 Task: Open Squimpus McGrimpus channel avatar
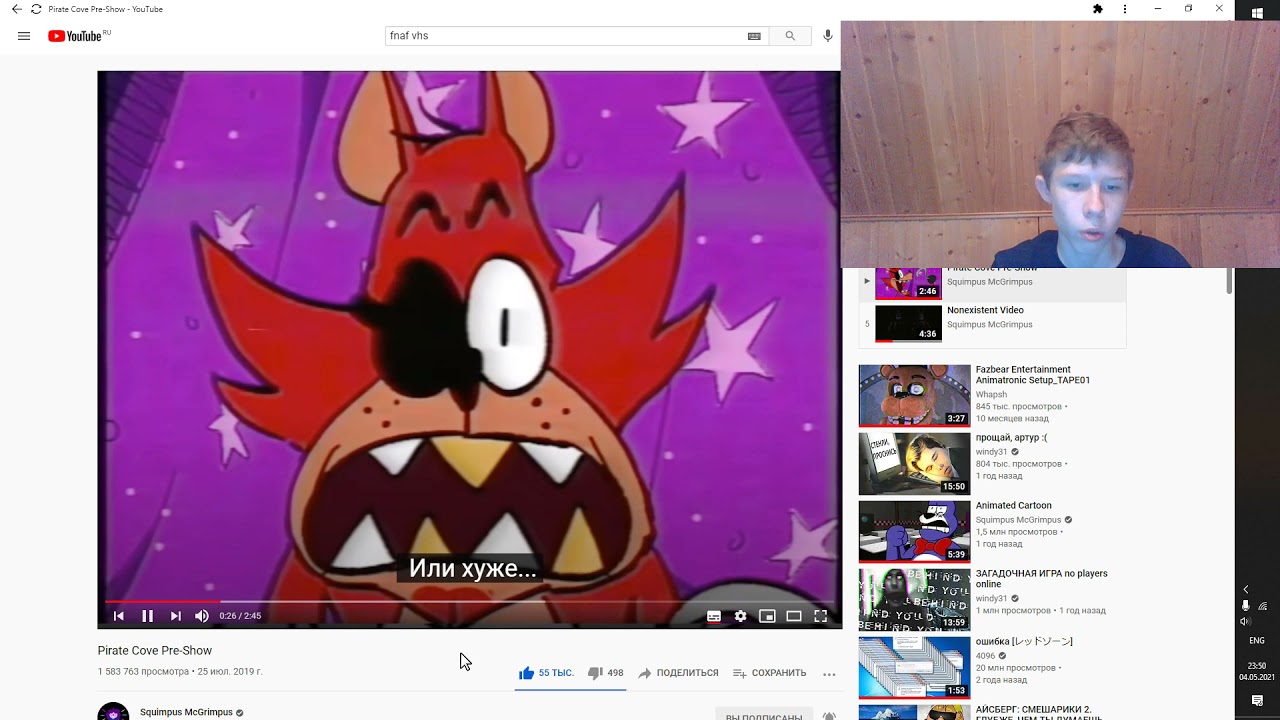(113, 711)
